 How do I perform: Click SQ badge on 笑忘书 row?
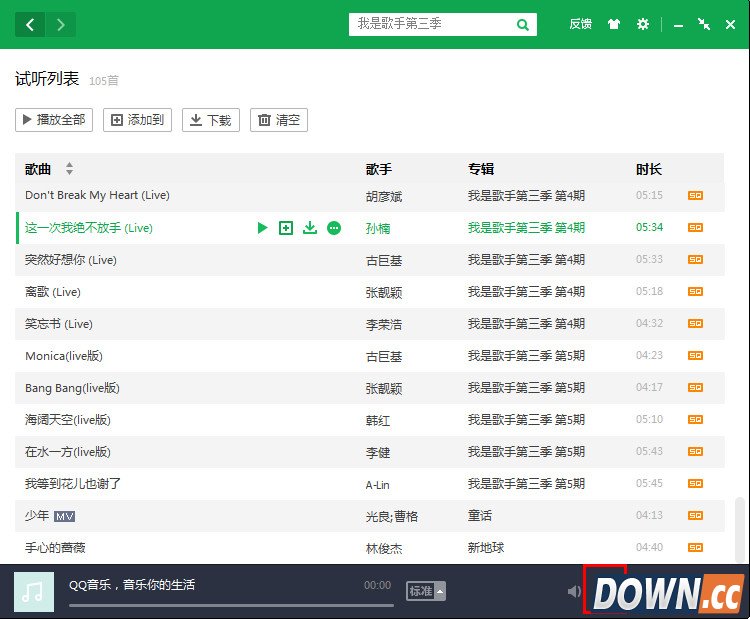click(695, 323)
